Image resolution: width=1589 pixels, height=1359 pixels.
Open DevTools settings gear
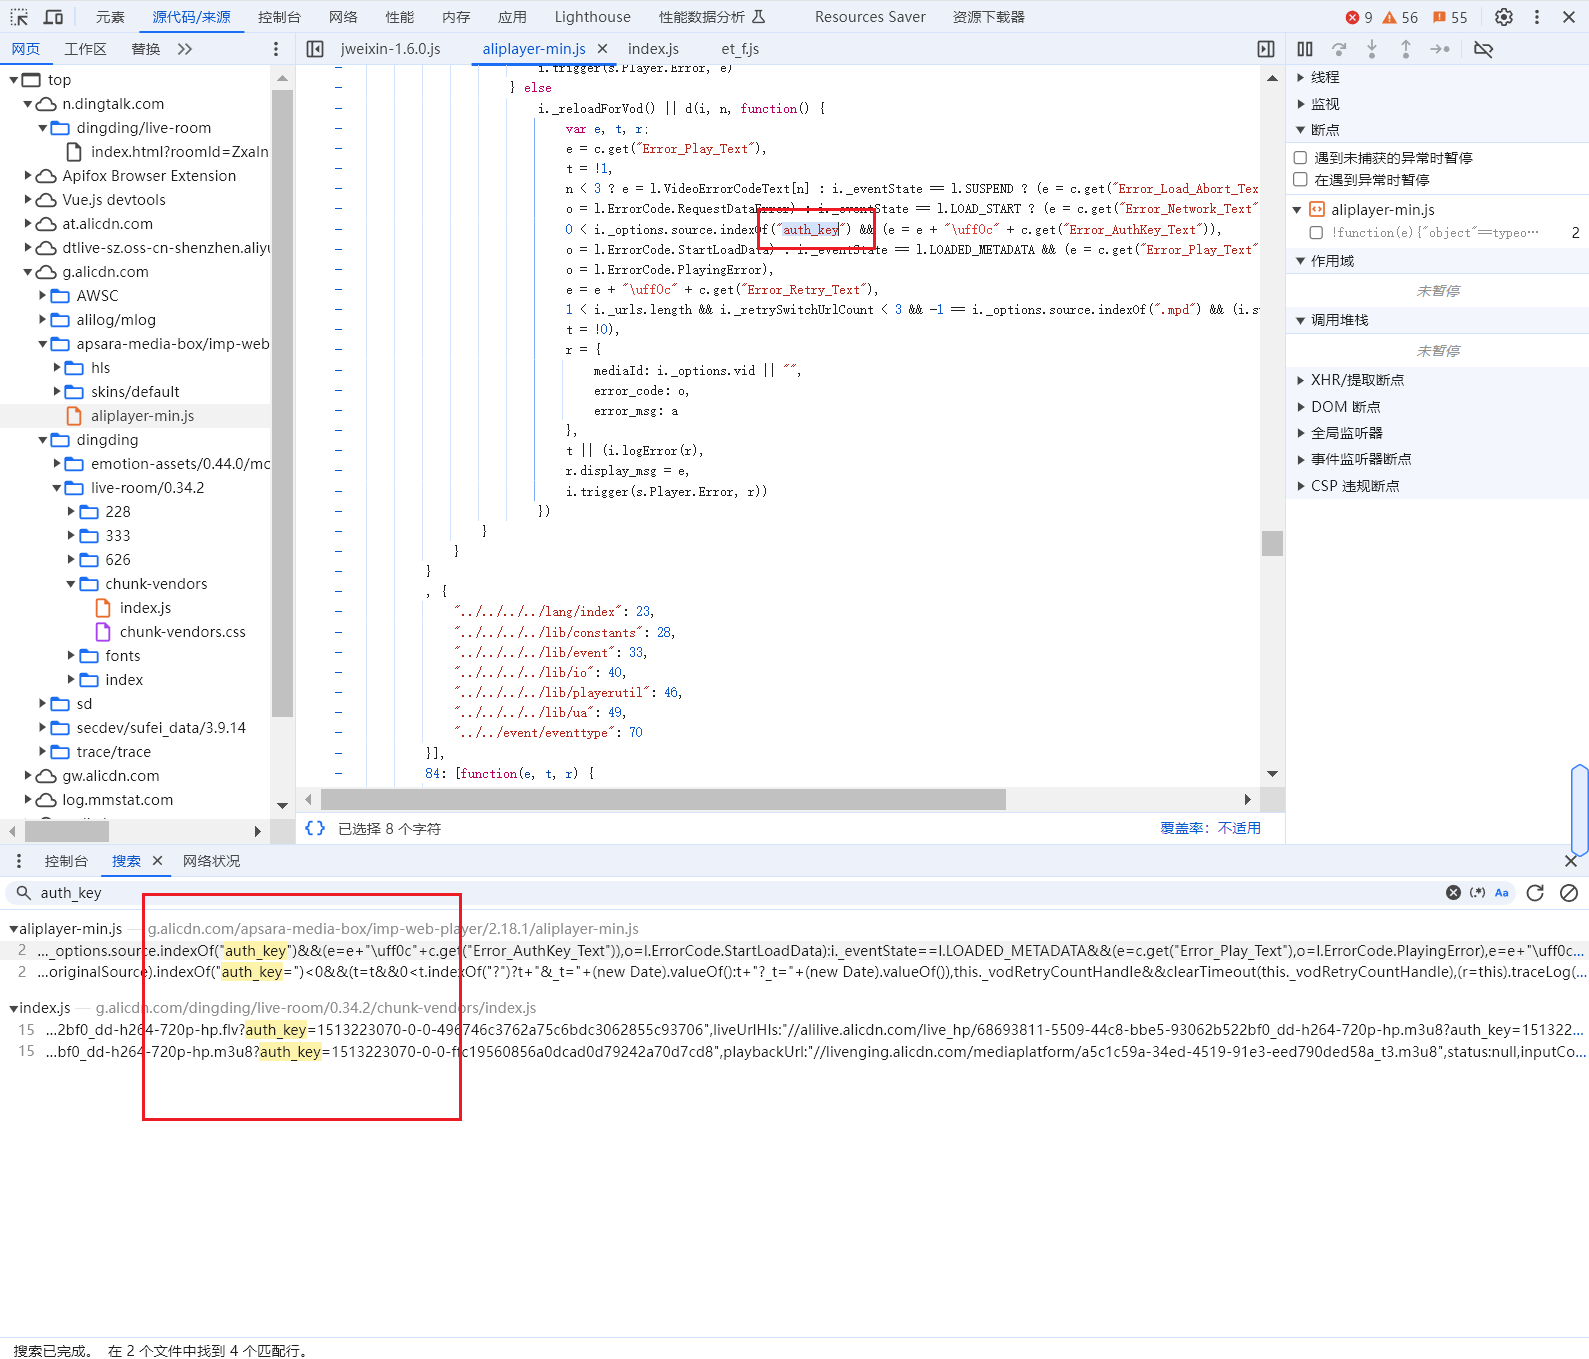(x=1503, y=17)
